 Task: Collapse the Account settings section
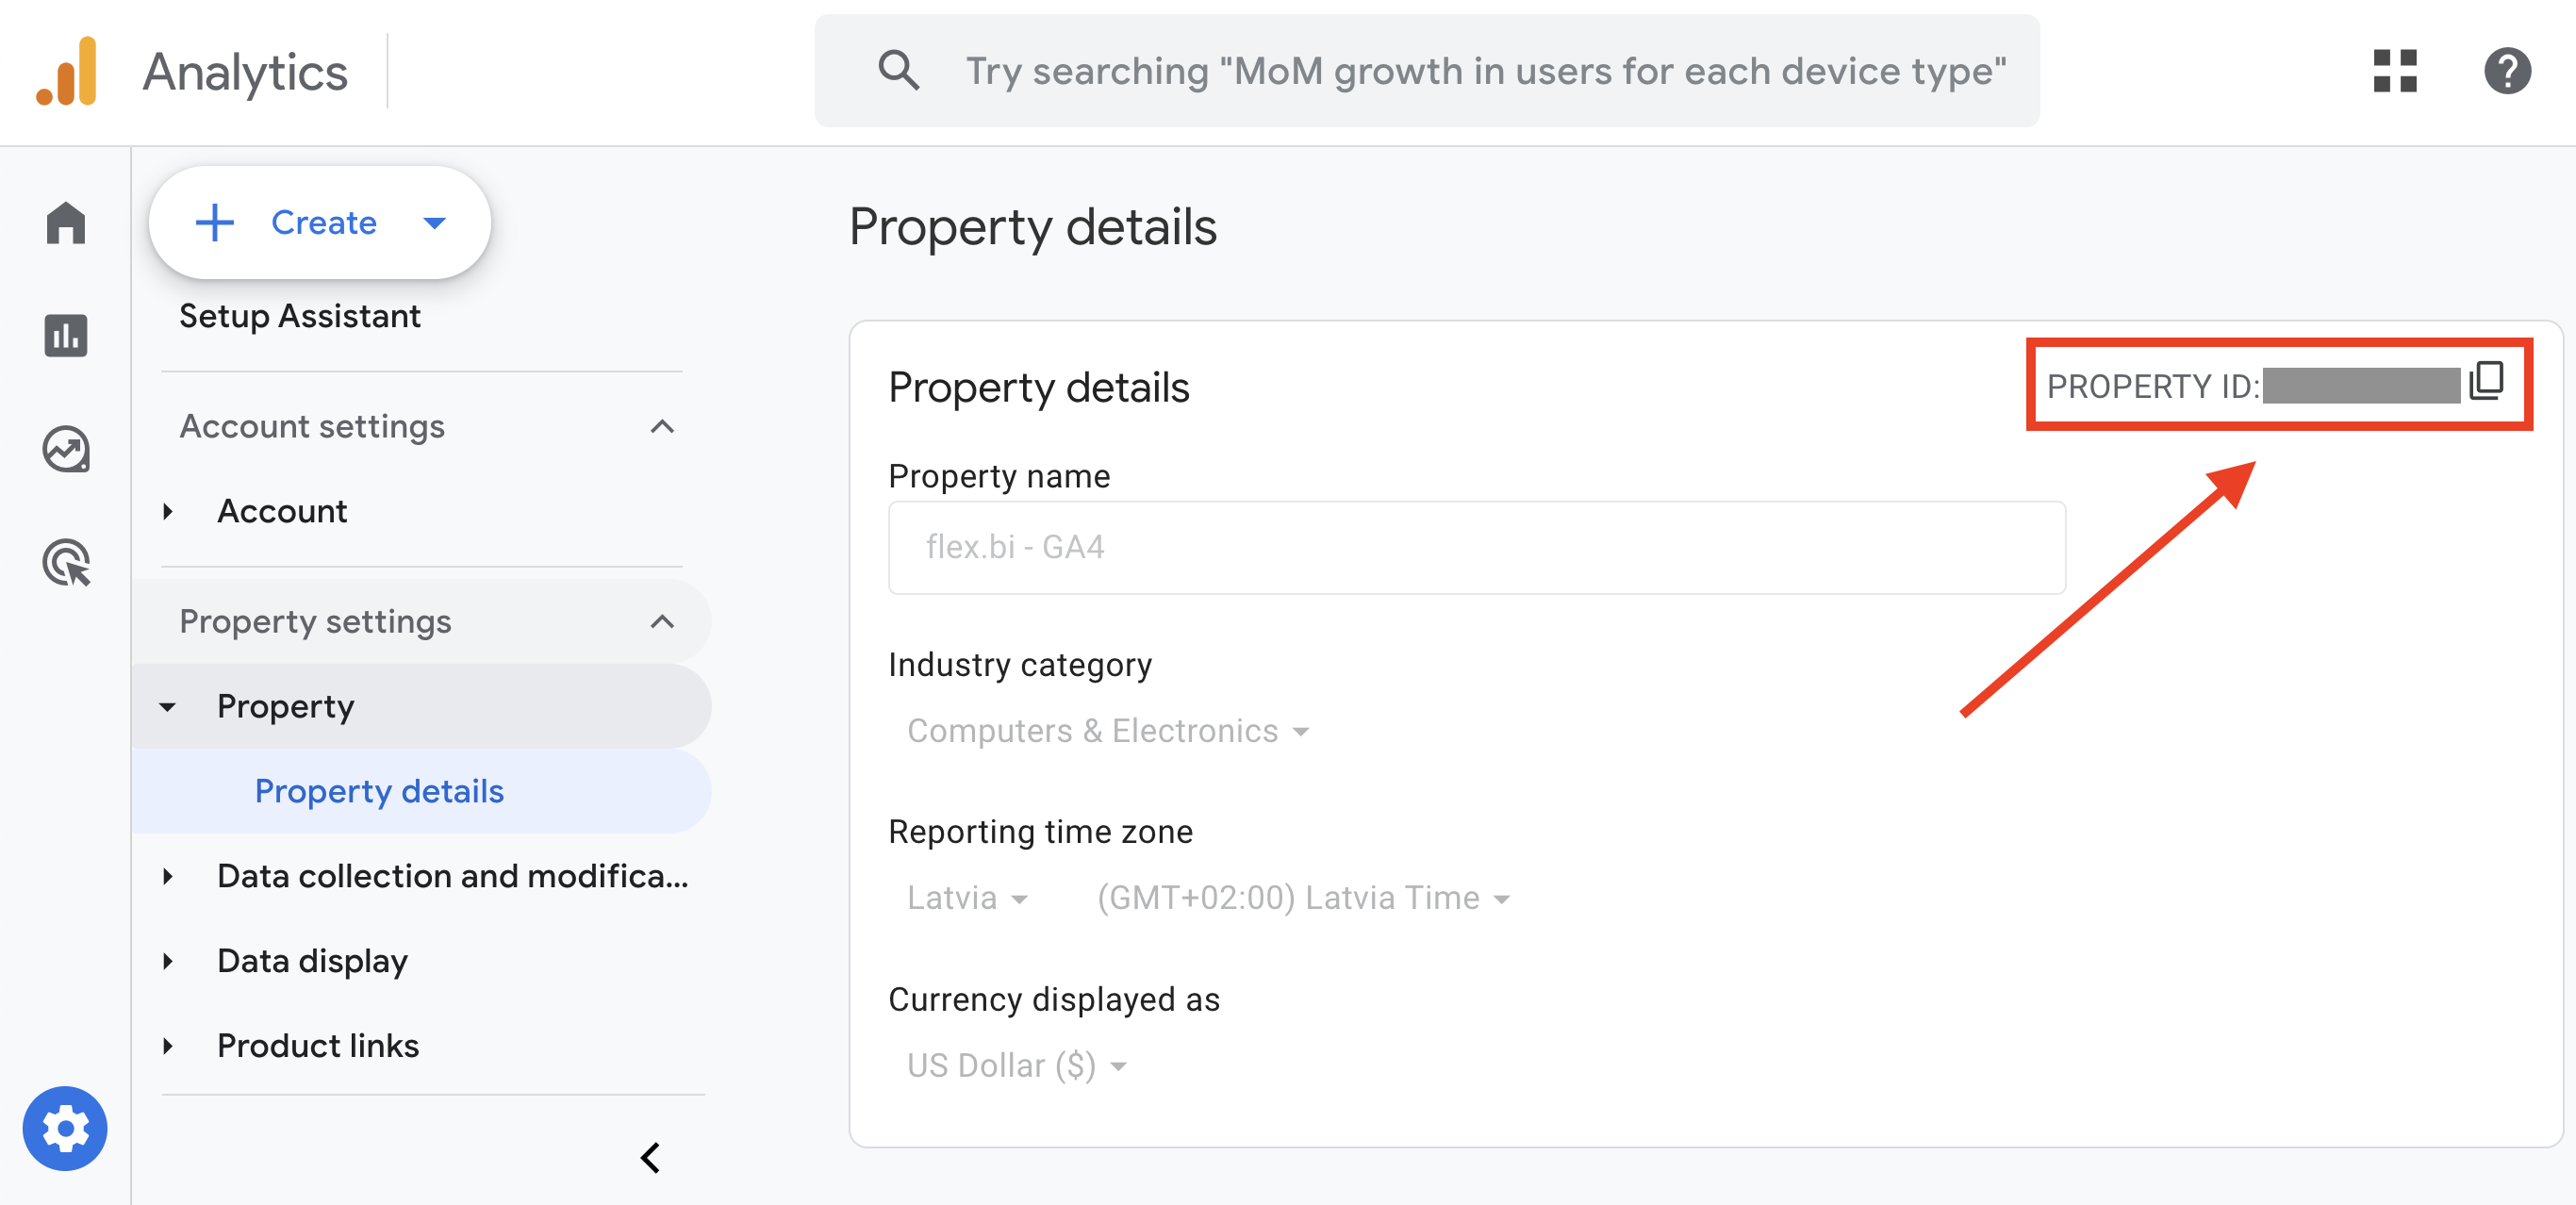point(661,427)
